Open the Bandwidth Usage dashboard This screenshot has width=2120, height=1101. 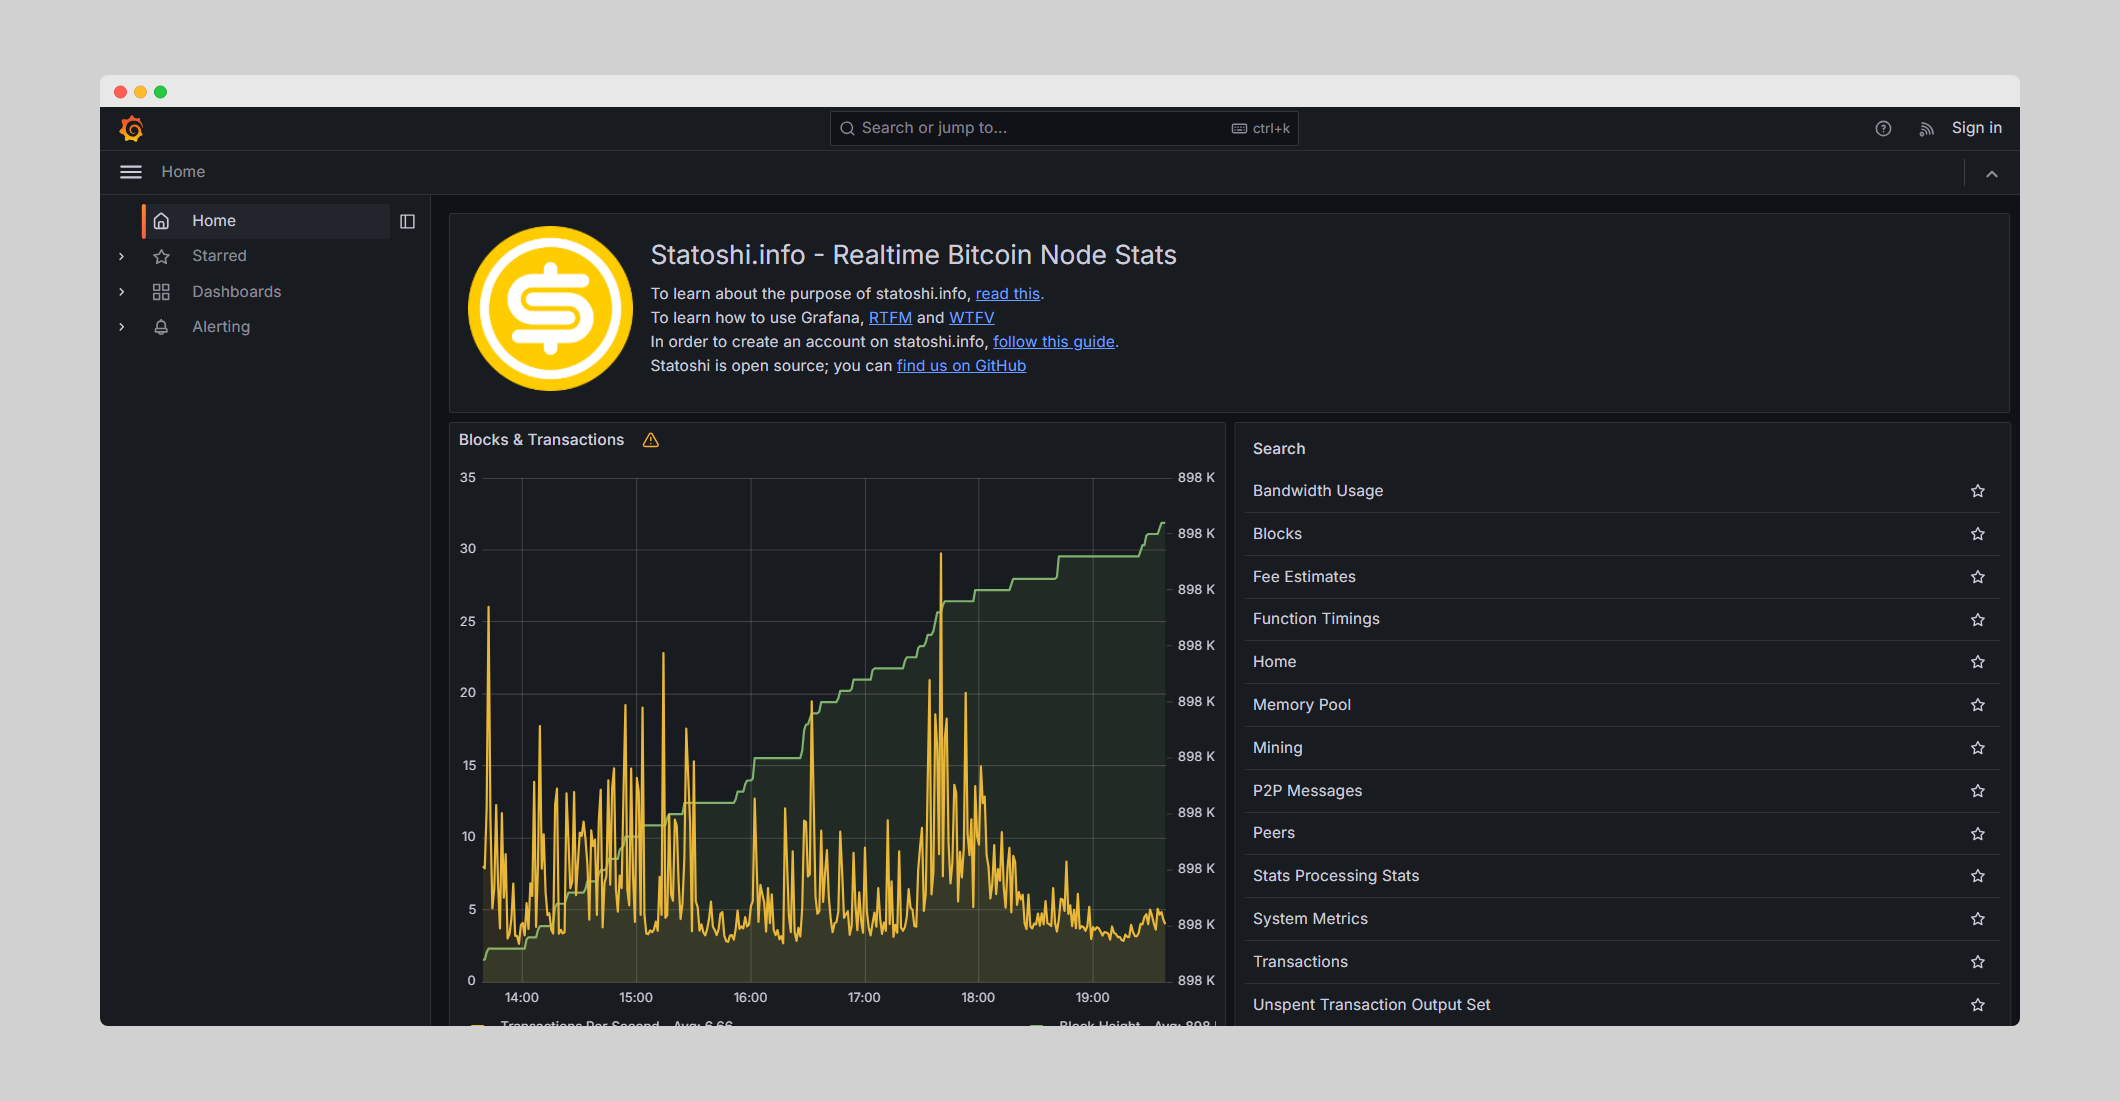click(1317, 491)
